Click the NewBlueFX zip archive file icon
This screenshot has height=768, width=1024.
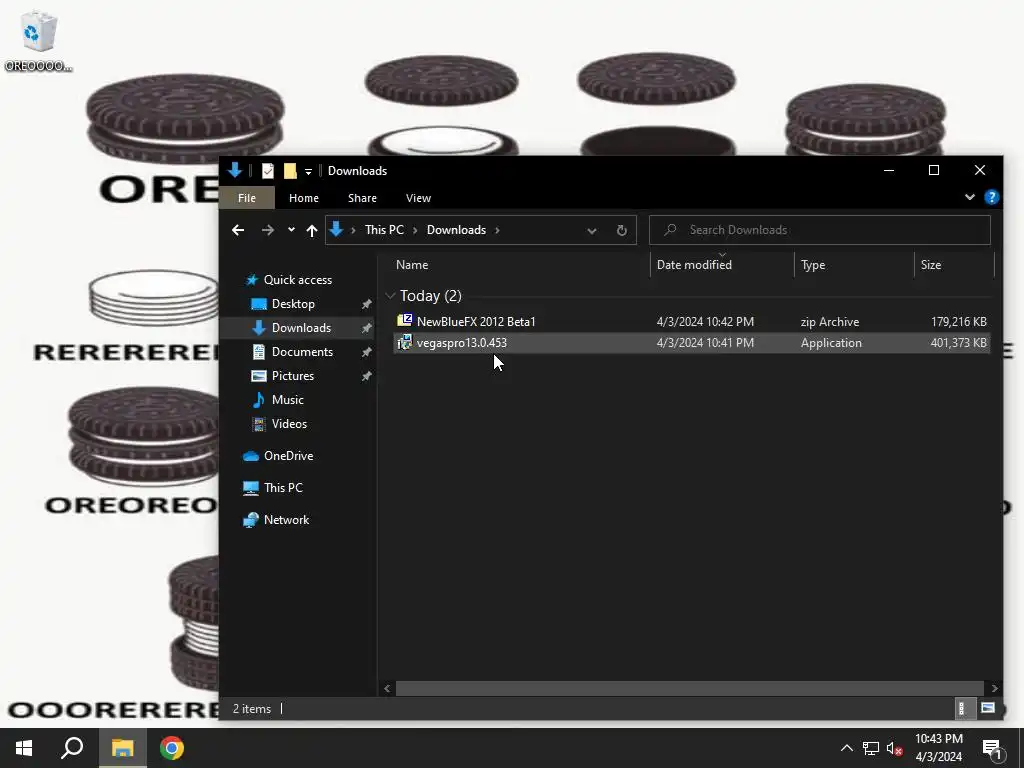[405, 321]
